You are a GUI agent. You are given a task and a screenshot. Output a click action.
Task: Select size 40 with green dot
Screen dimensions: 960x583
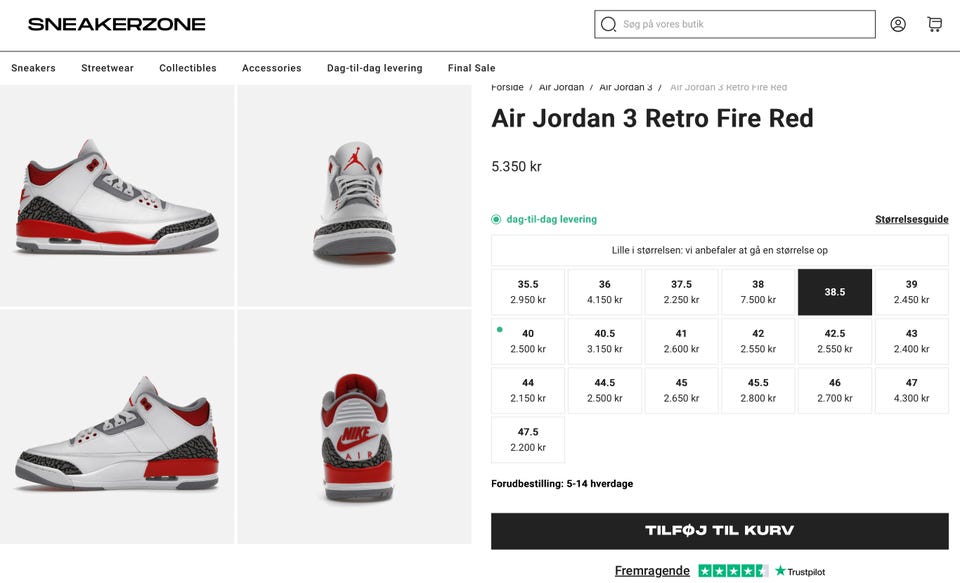tap(528, 341)
